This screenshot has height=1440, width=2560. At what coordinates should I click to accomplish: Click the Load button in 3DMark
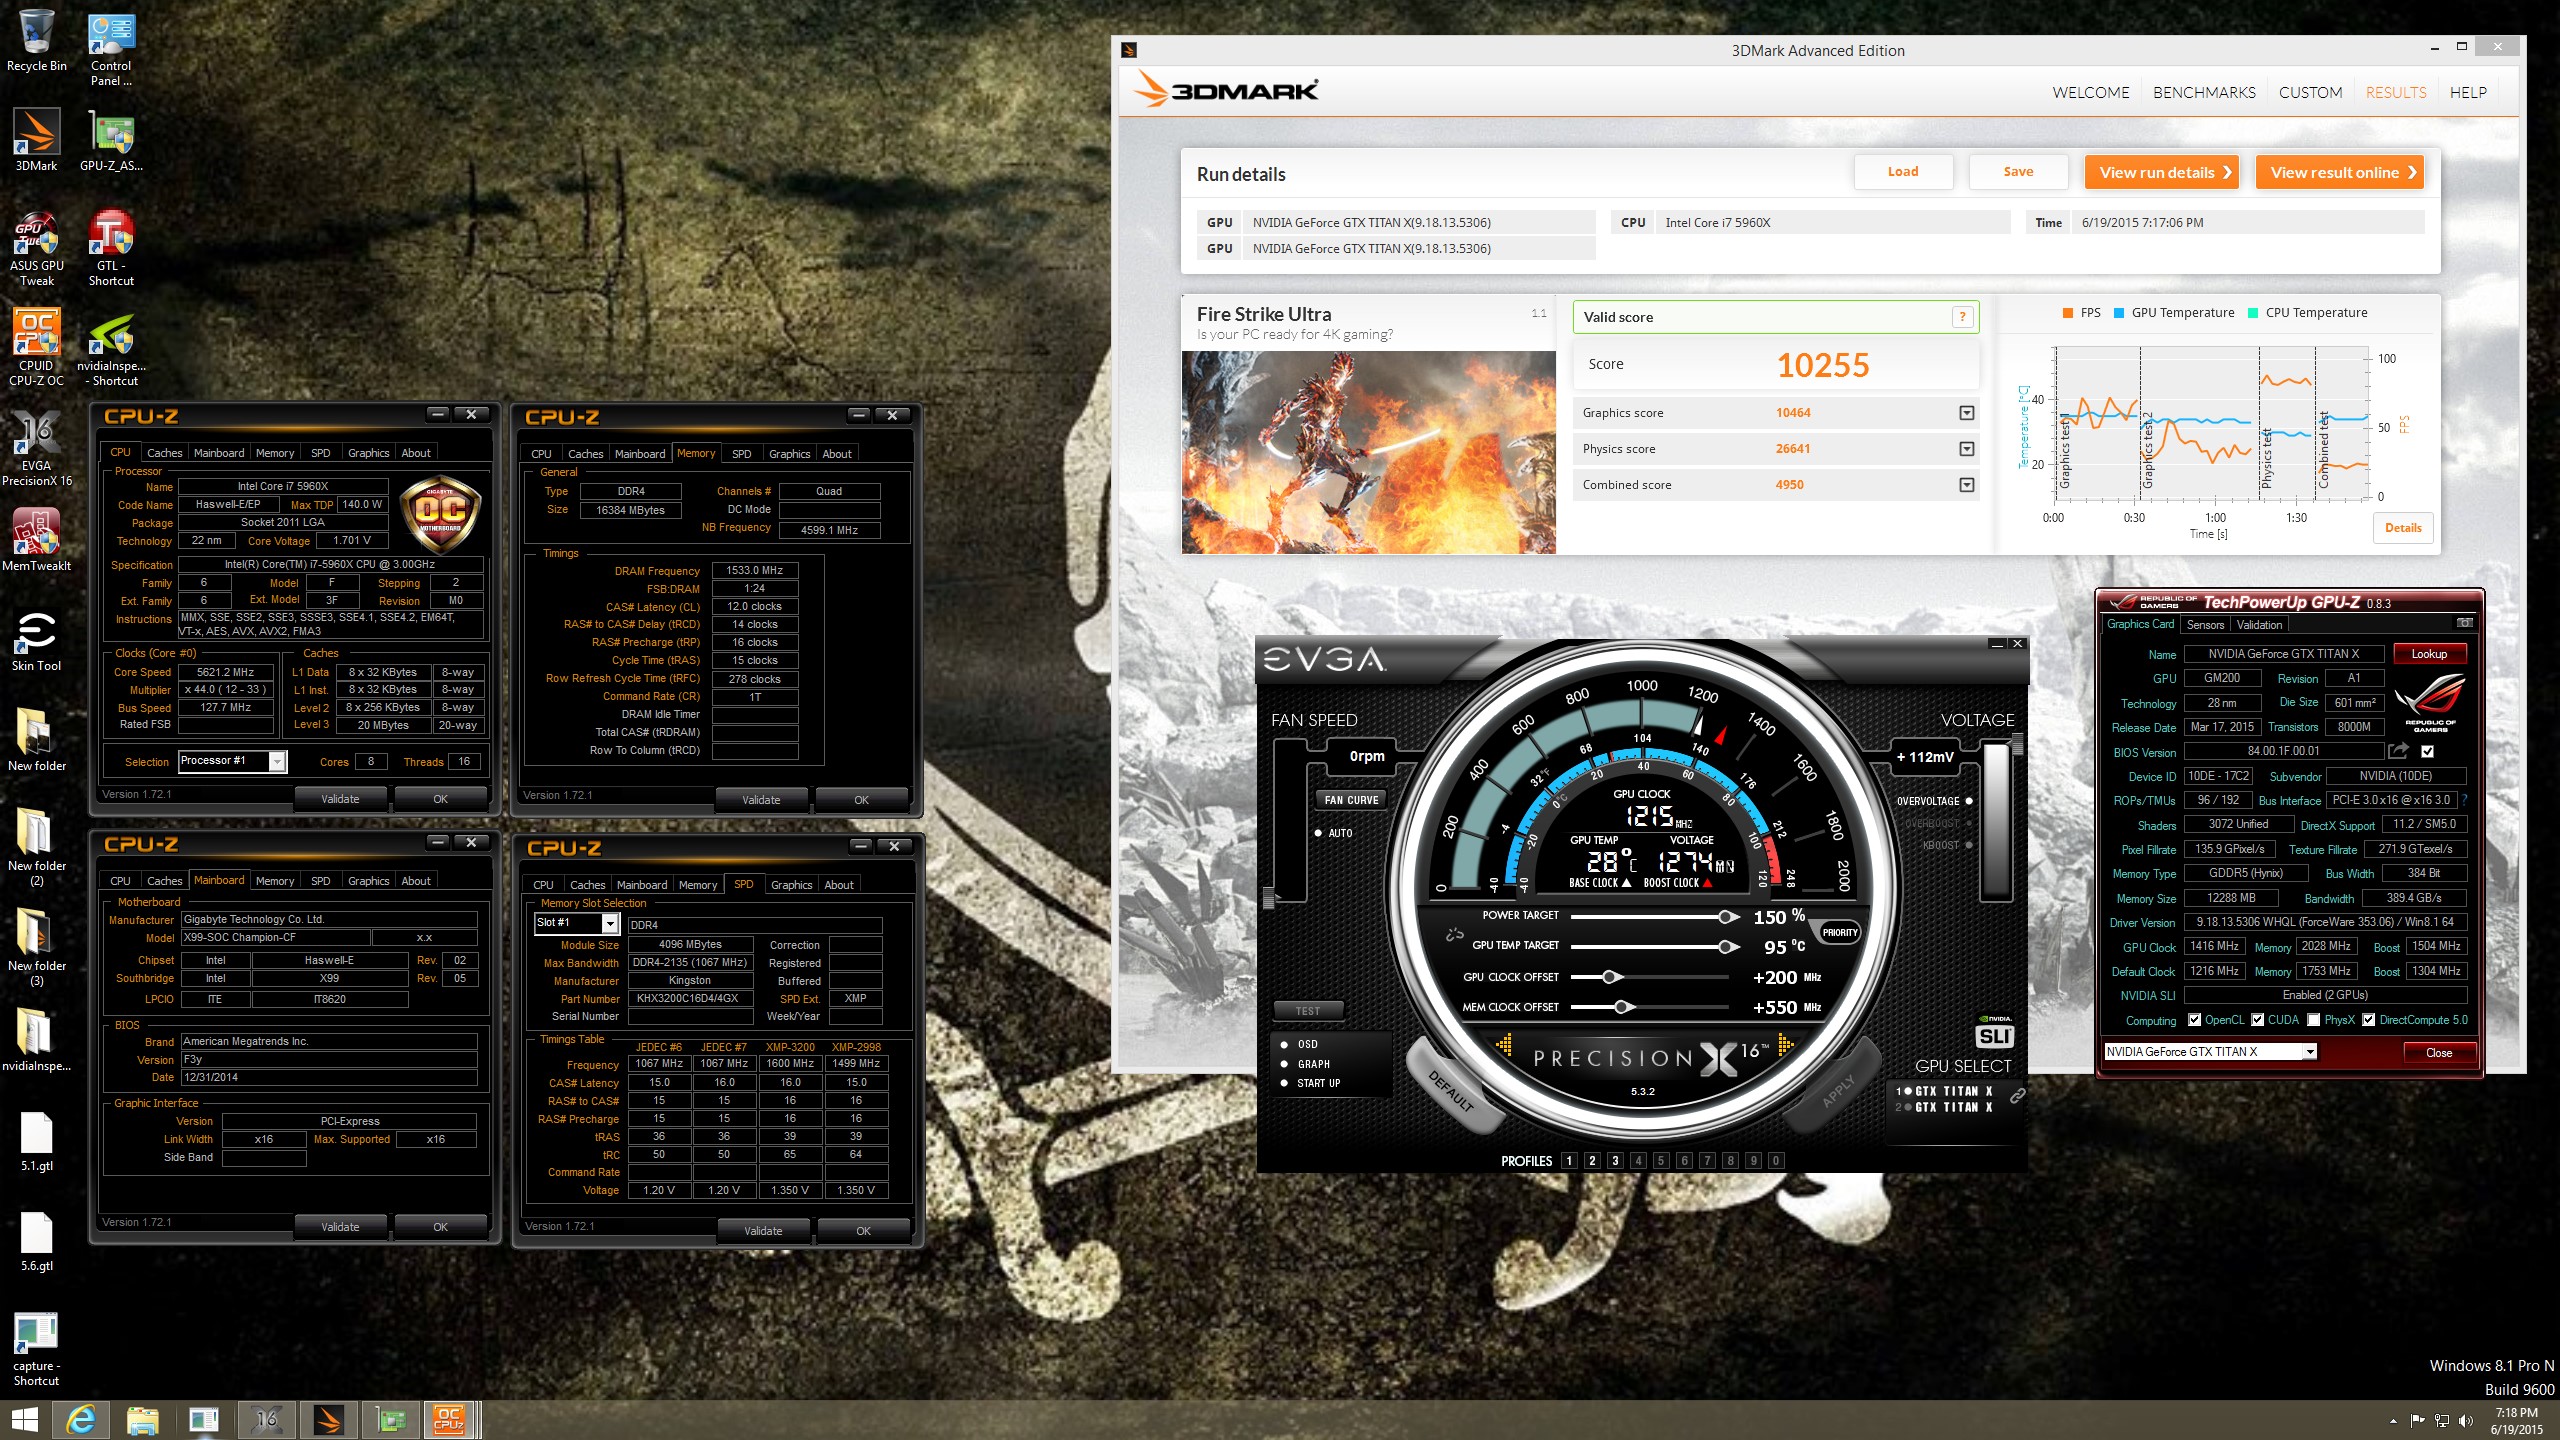click(1903, 172)
